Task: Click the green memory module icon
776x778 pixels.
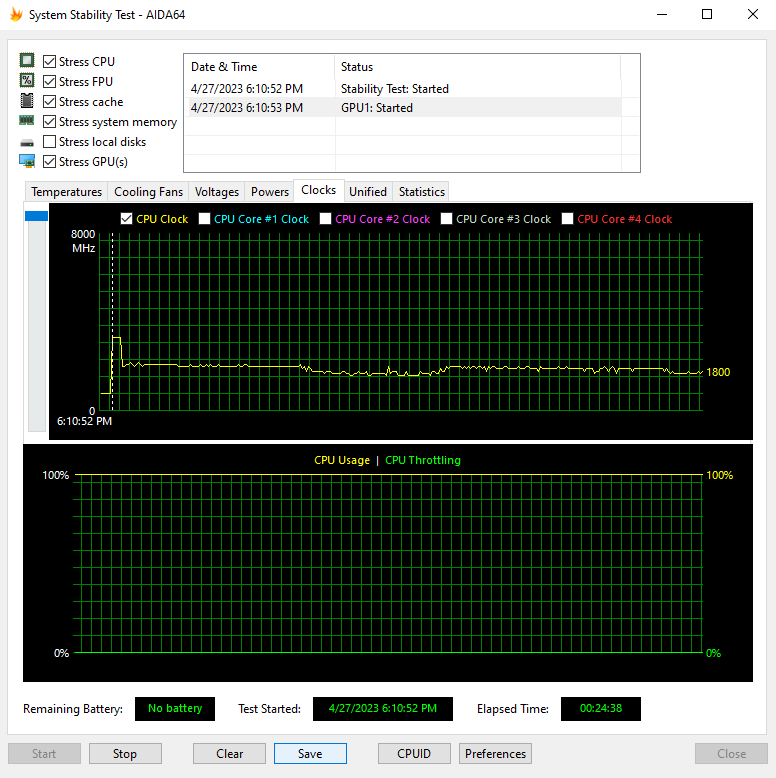Action: click(x=27, y=121)
